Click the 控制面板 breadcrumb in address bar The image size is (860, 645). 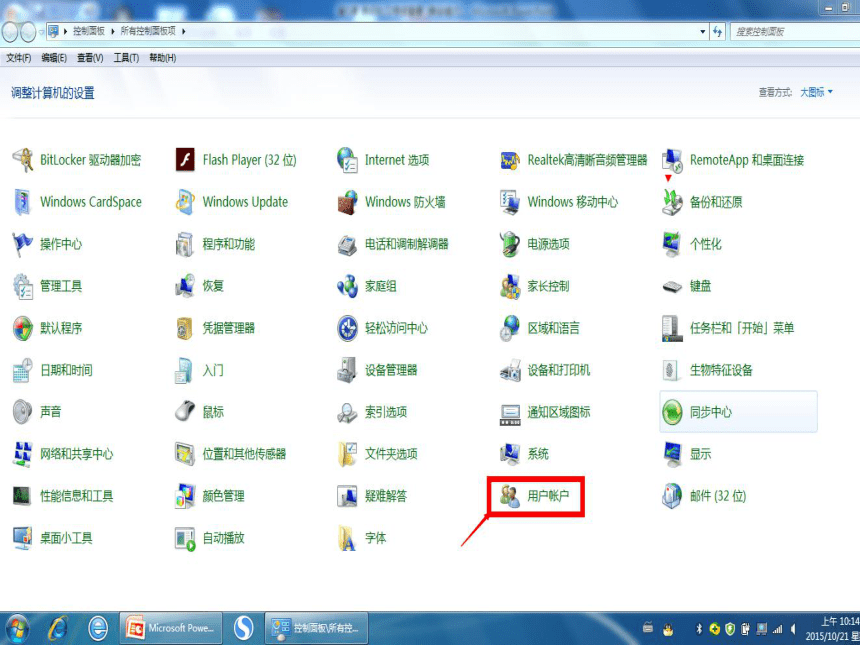point(89,31)
